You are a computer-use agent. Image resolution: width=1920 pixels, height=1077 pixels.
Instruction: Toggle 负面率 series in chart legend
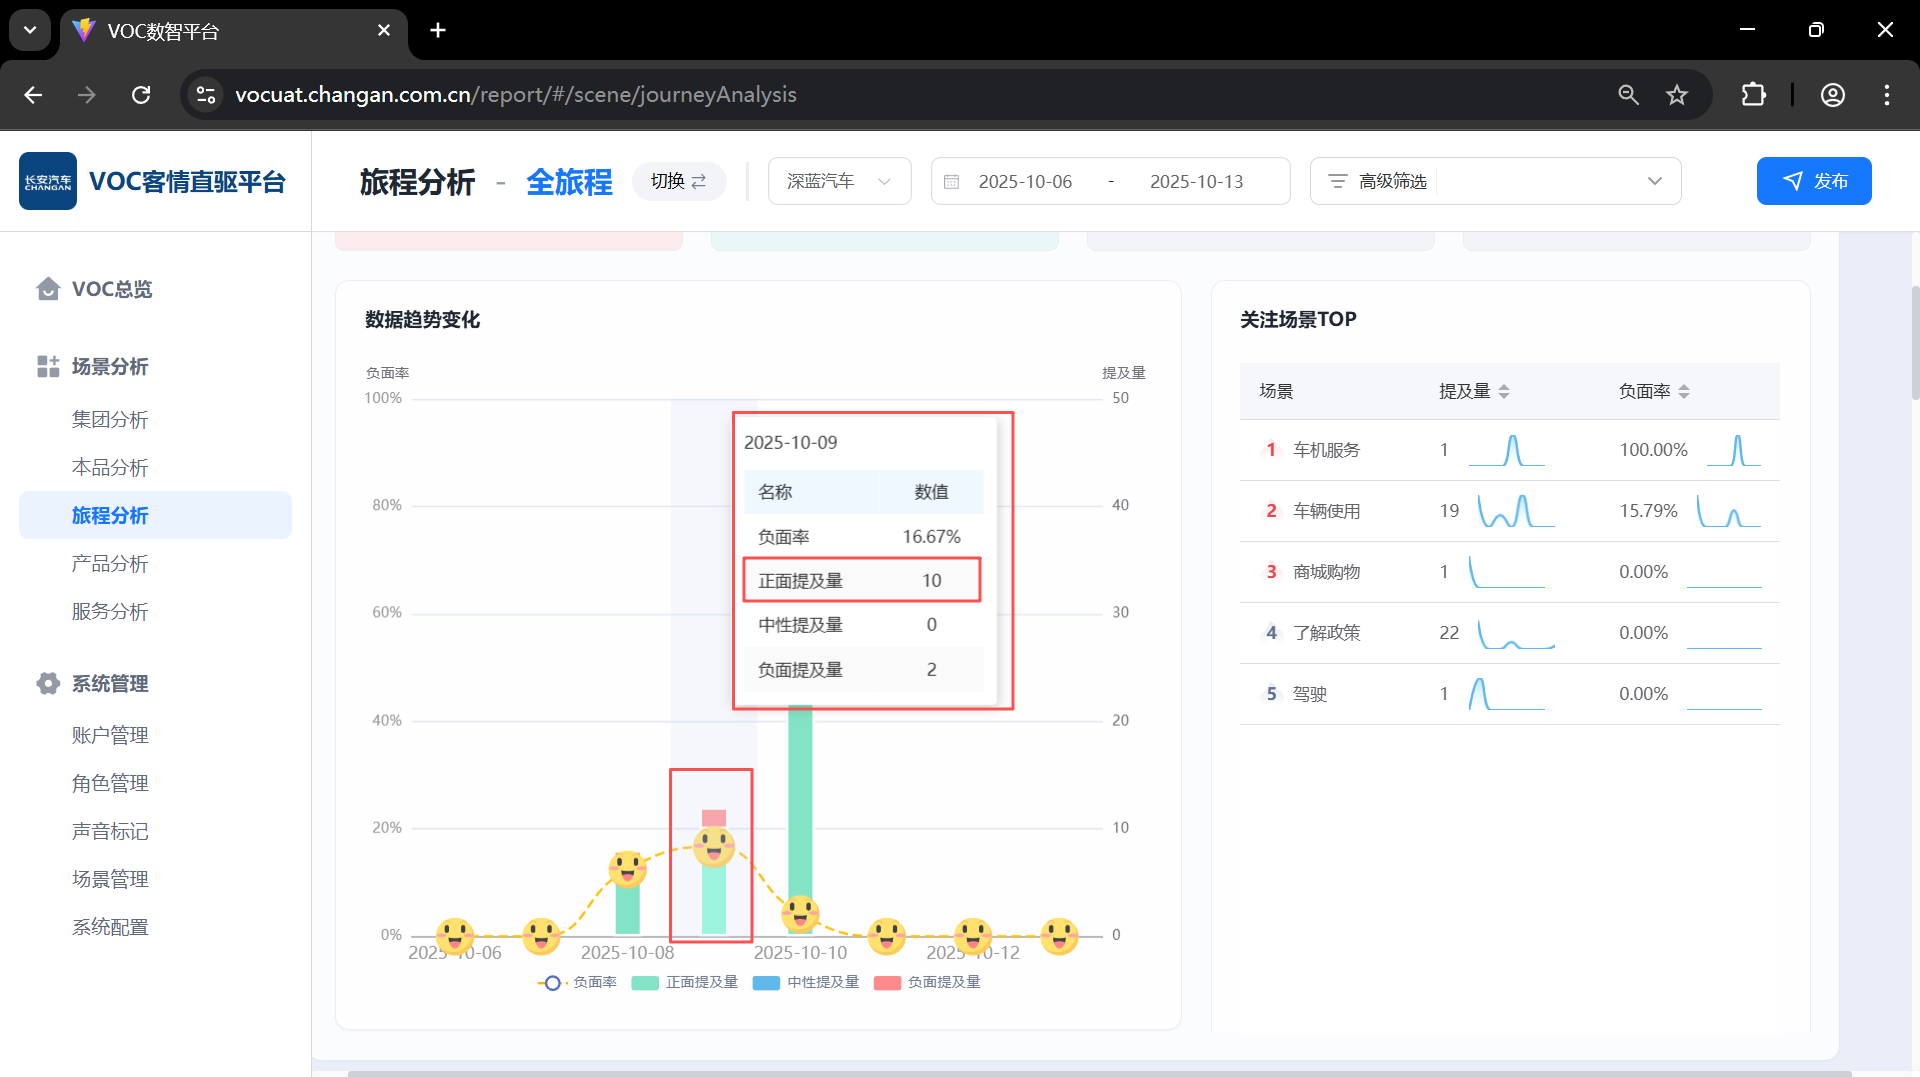[x=578, y=983]
